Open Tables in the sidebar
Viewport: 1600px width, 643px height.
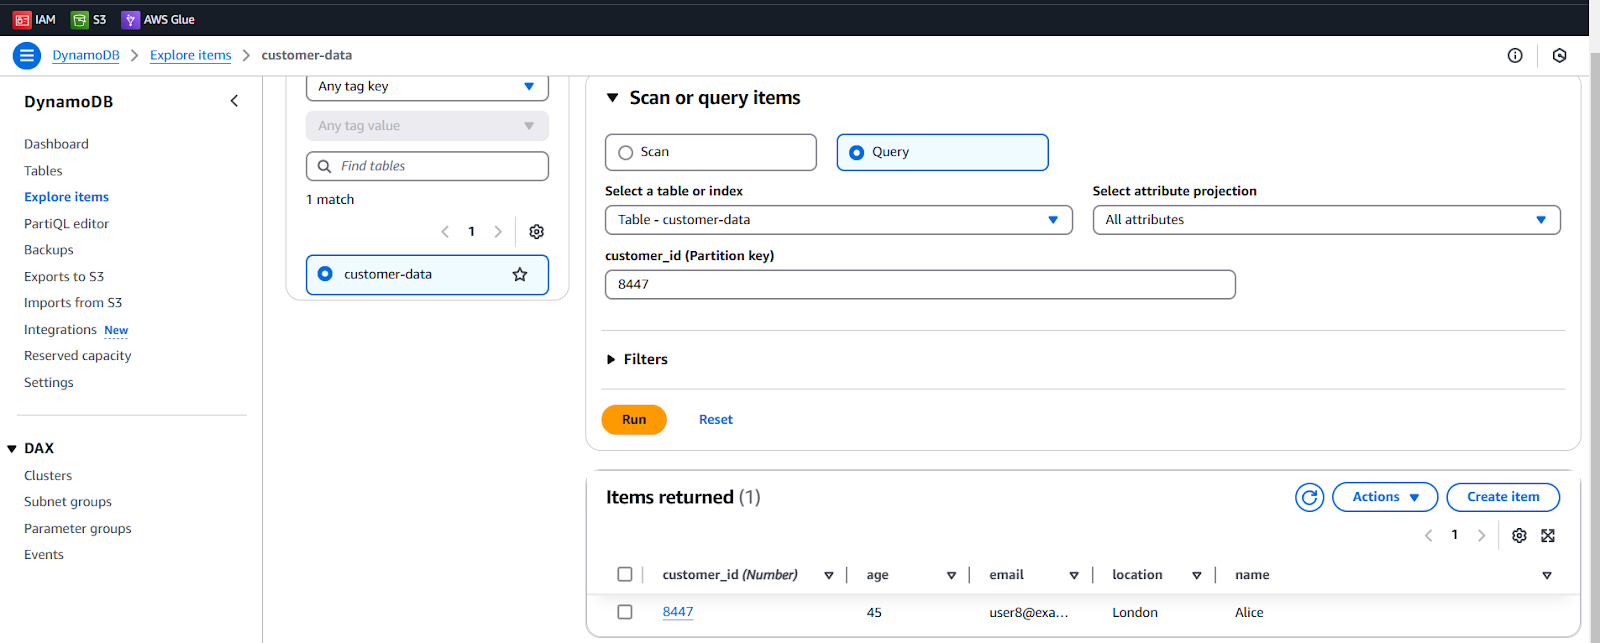click(43, 171)
